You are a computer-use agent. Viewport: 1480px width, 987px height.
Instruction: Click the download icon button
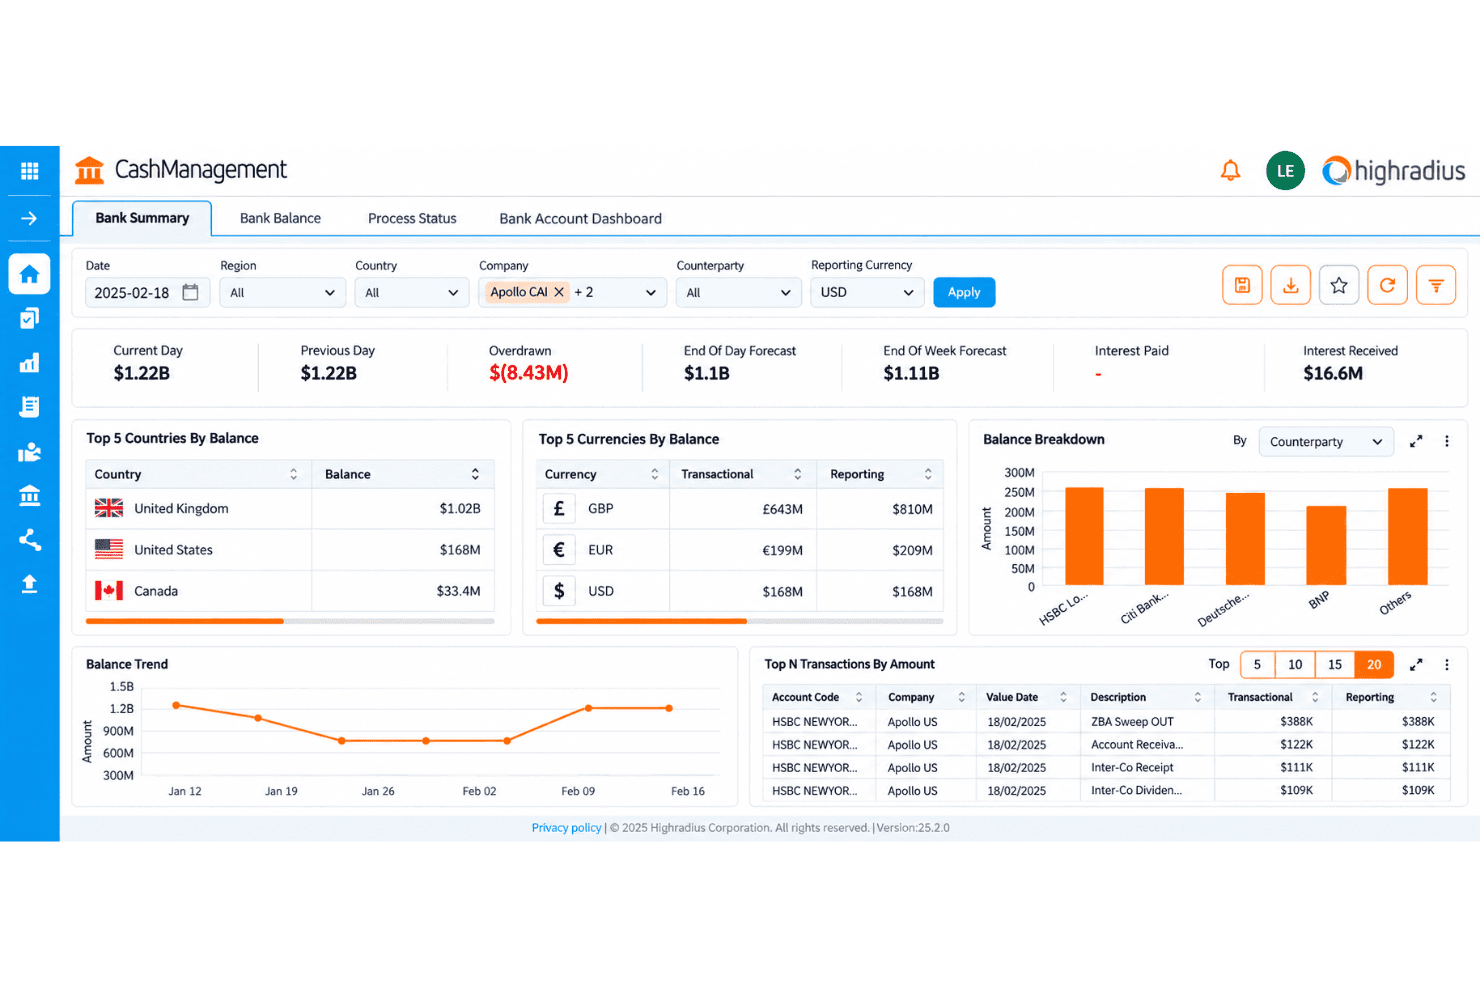tap(1290, 285)
